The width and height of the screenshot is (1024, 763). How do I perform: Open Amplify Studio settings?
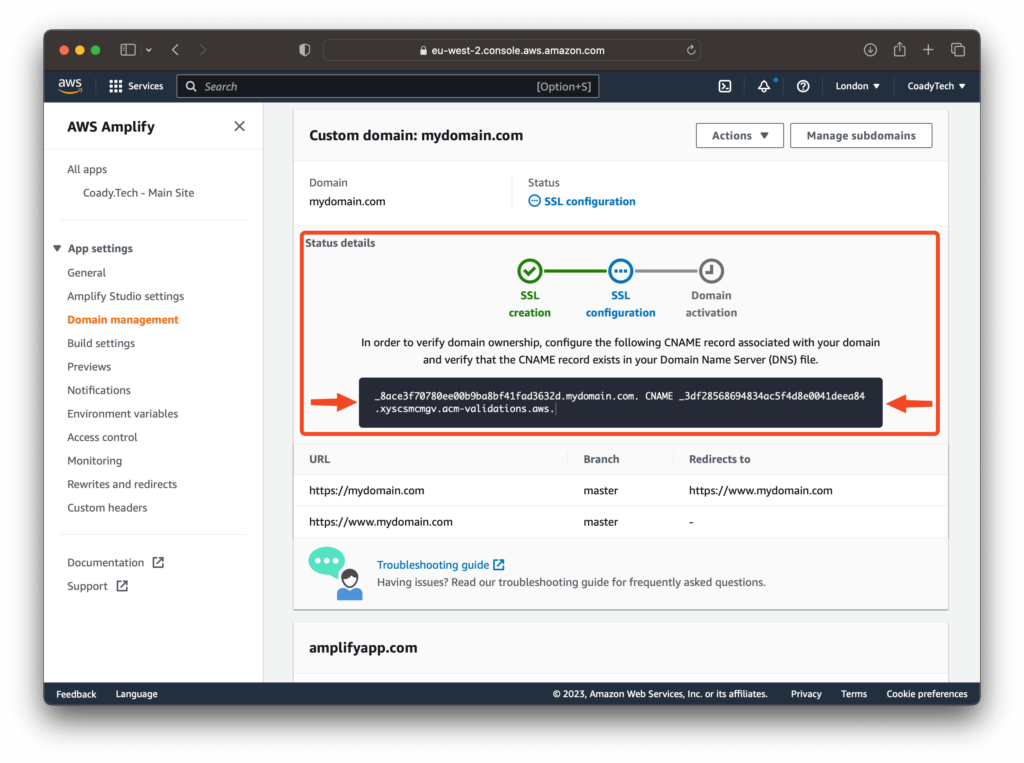click(125, 296)
